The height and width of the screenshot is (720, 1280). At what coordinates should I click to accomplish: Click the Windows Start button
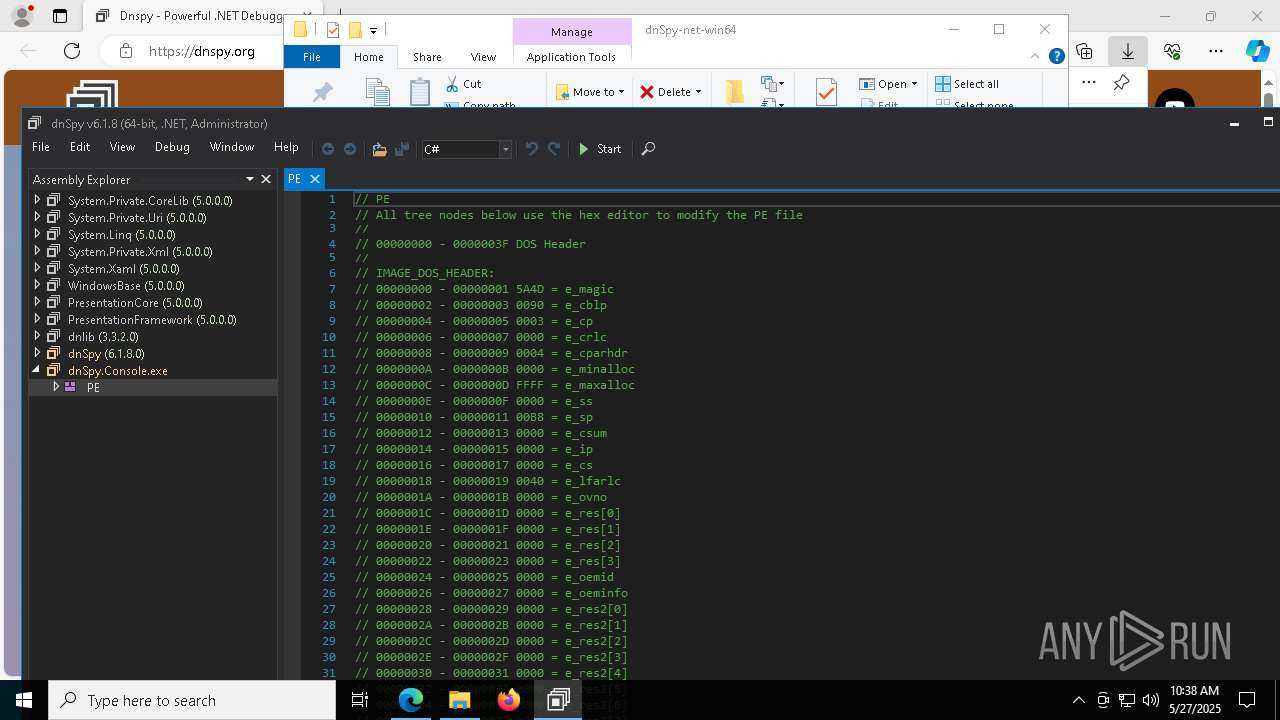click(24, 700)
